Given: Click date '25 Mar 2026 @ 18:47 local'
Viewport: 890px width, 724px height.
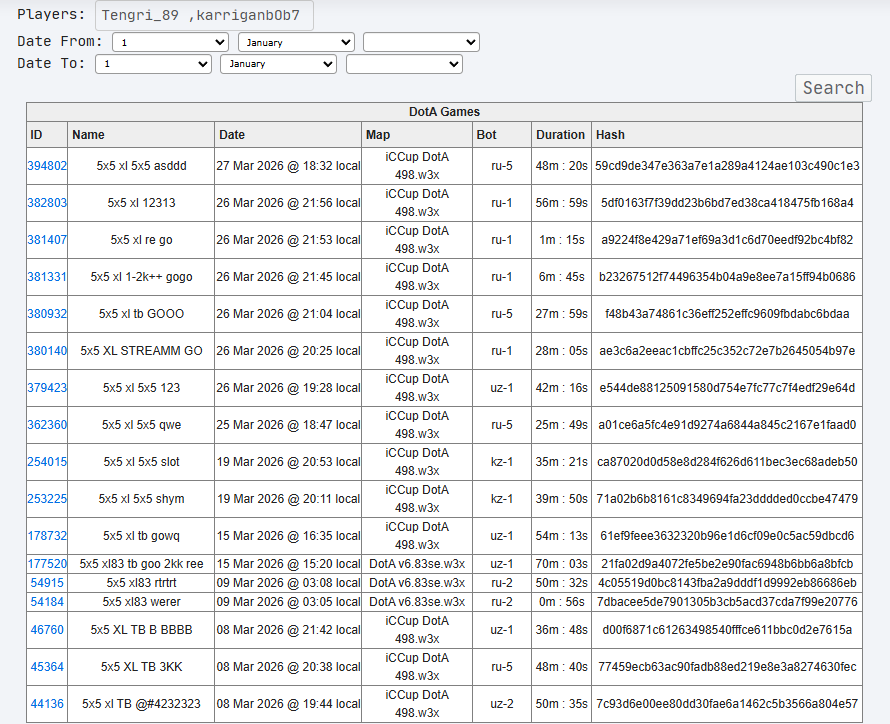Looking at the screenshot, I should [288, 425].
